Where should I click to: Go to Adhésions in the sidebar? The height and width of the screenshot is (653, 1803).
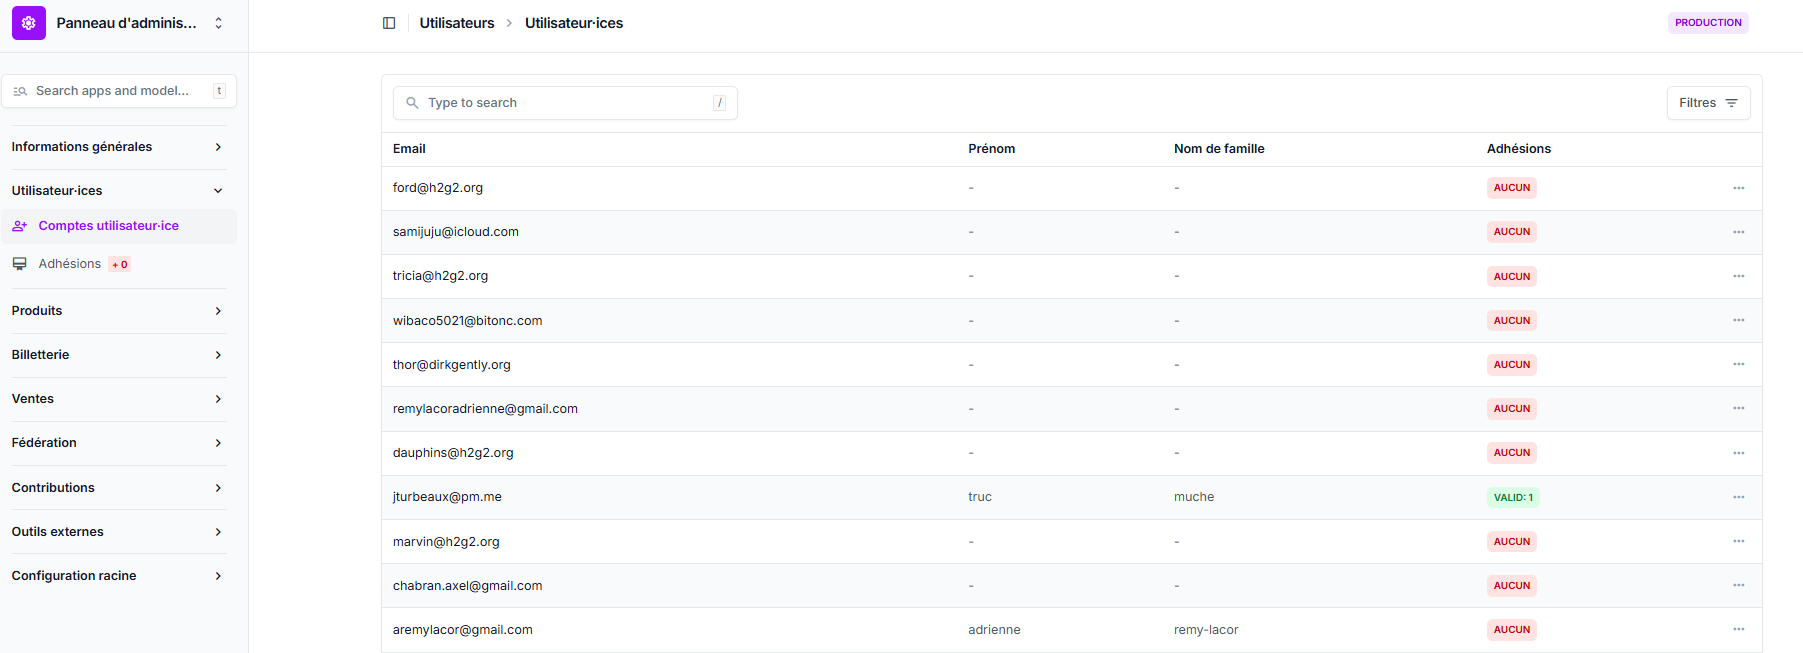coord(70,264)
